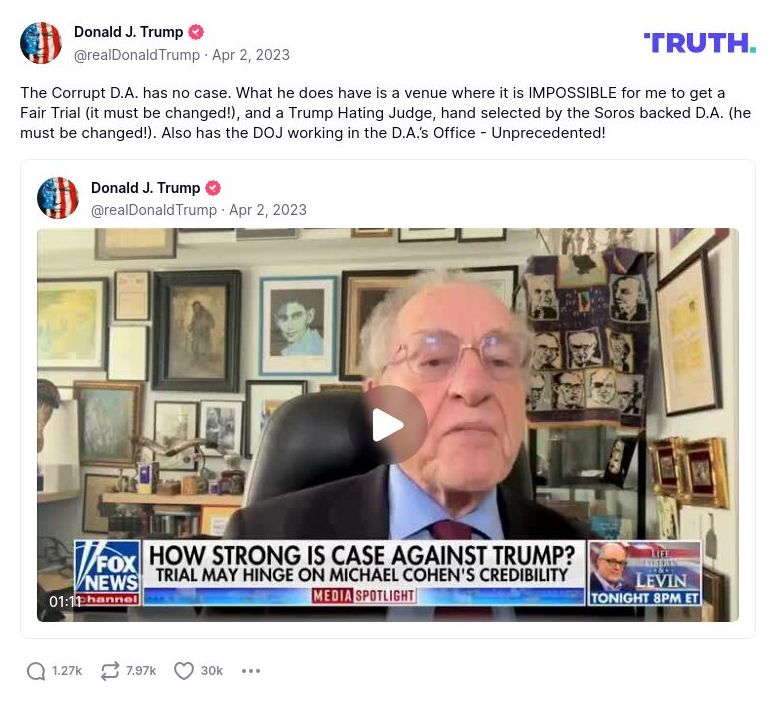
Task: Click the 01:11 video duration label
Action: (x=65, y=601)
